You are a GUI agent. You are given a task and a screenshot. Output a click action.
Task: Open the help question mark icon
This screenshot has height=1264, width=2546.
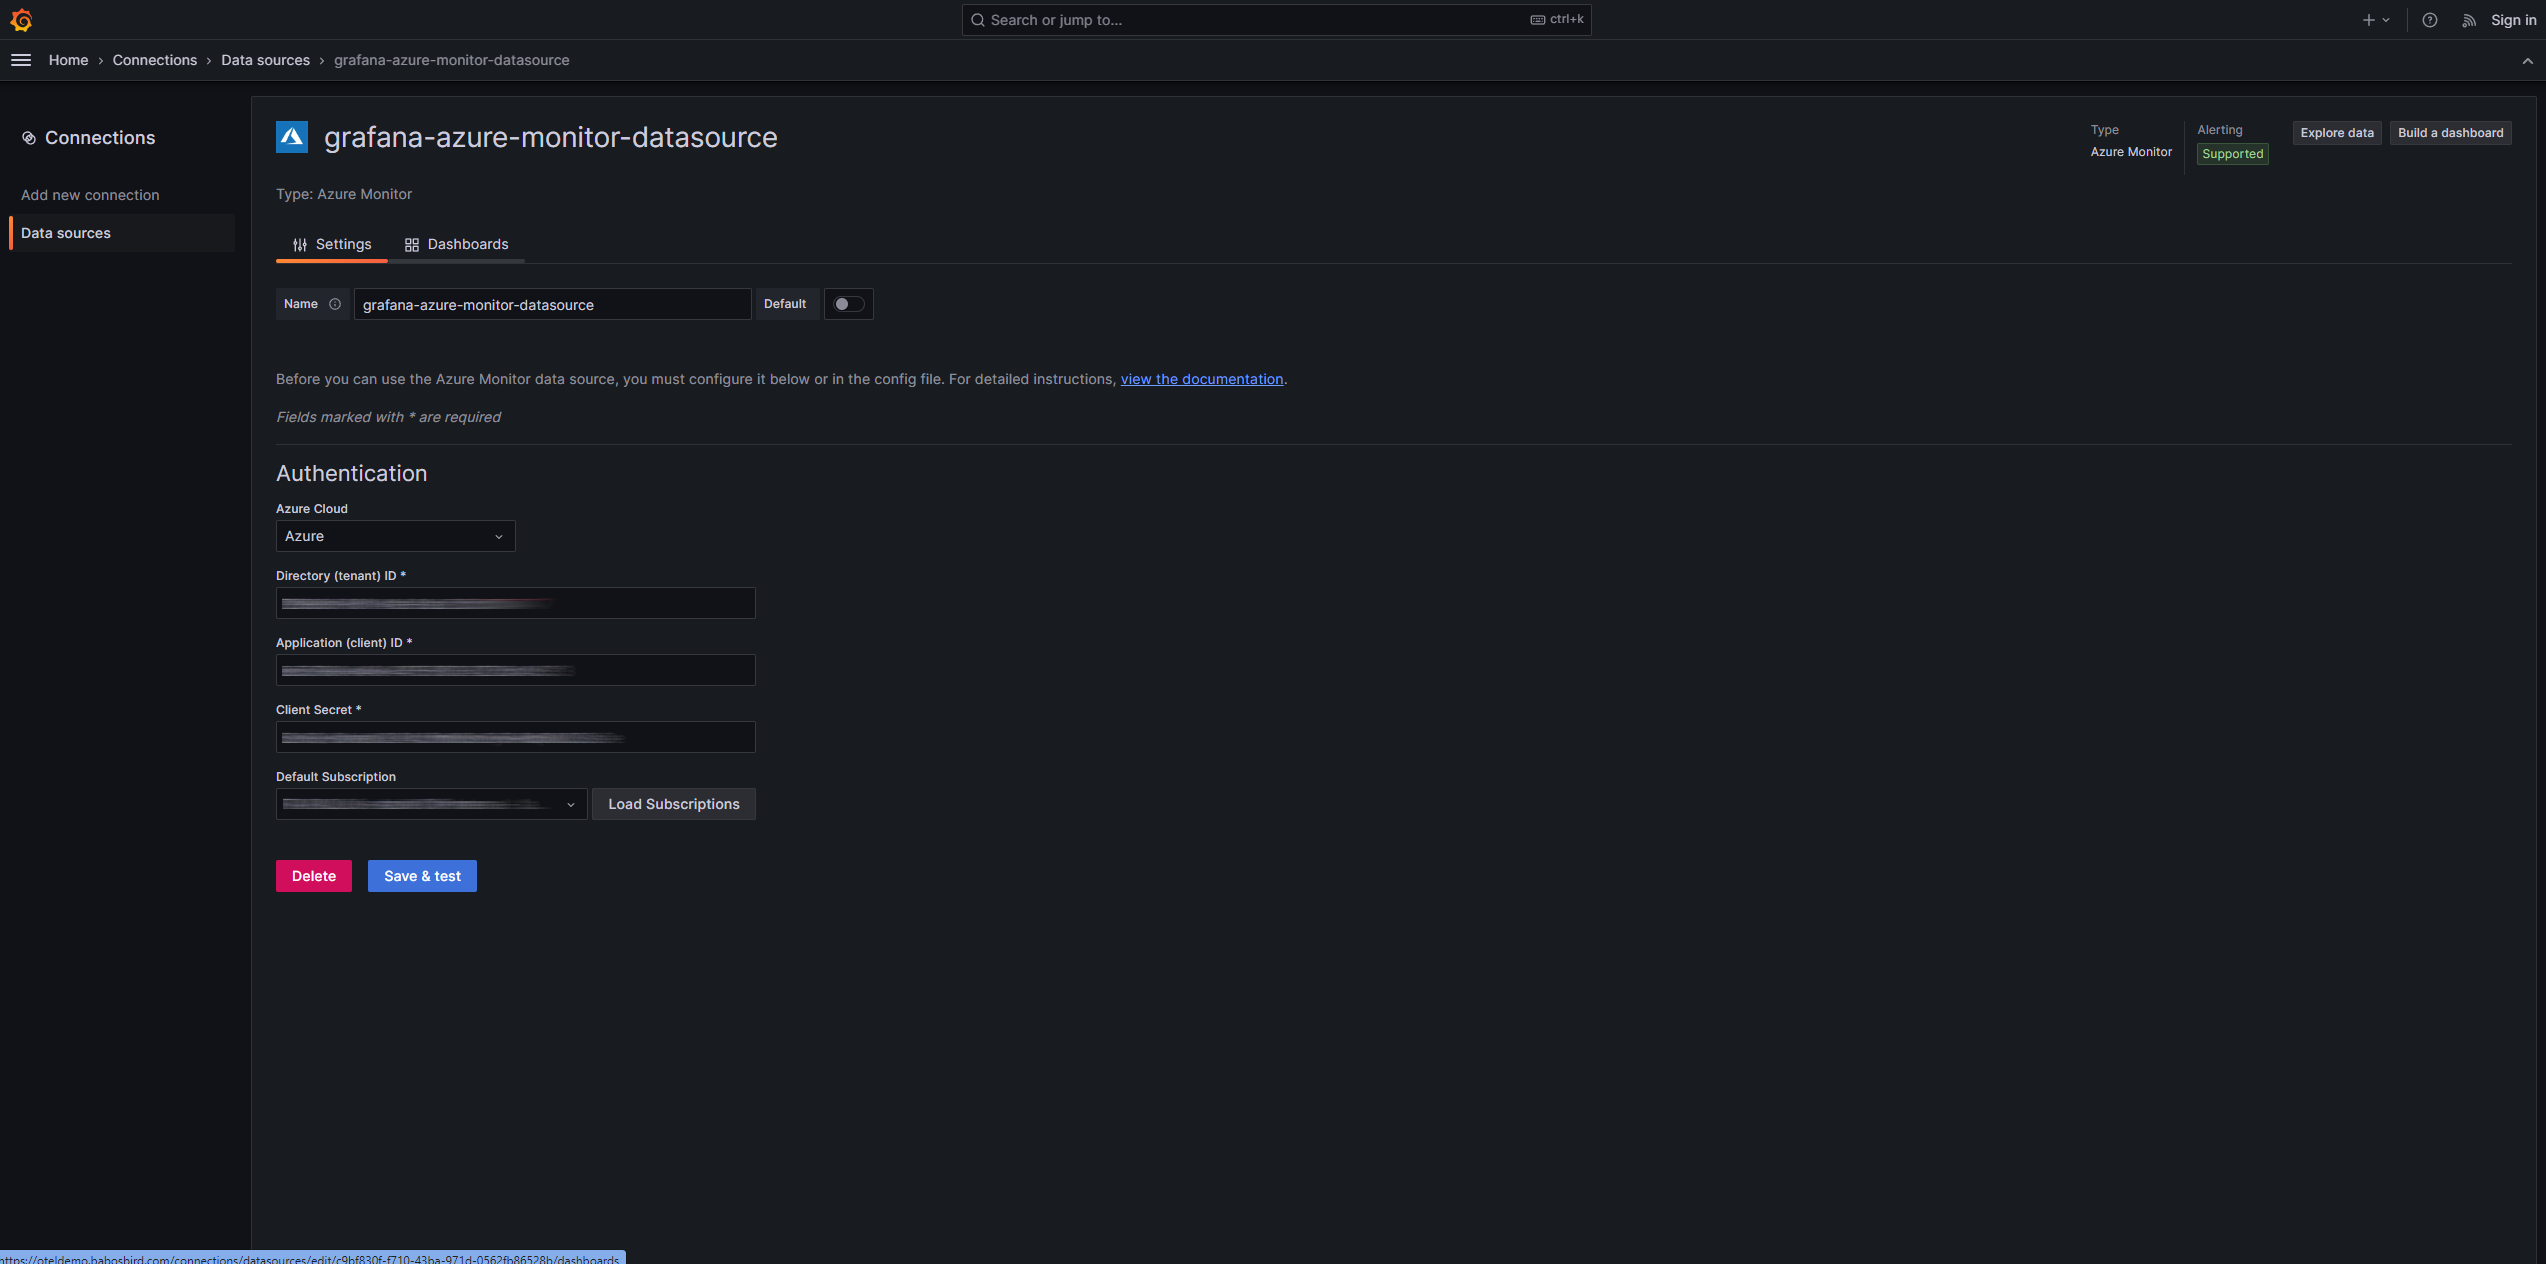click(2429, 20)
